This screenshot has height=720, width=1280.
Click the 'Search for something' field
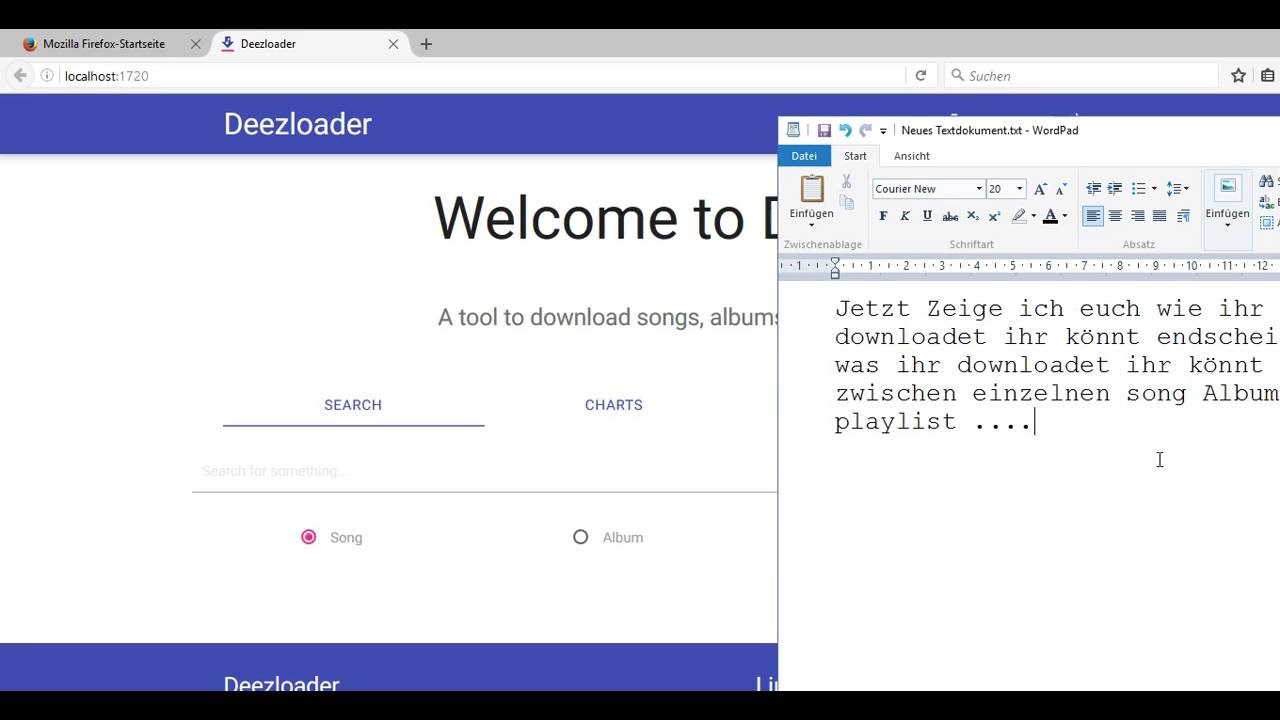point(484,470)
